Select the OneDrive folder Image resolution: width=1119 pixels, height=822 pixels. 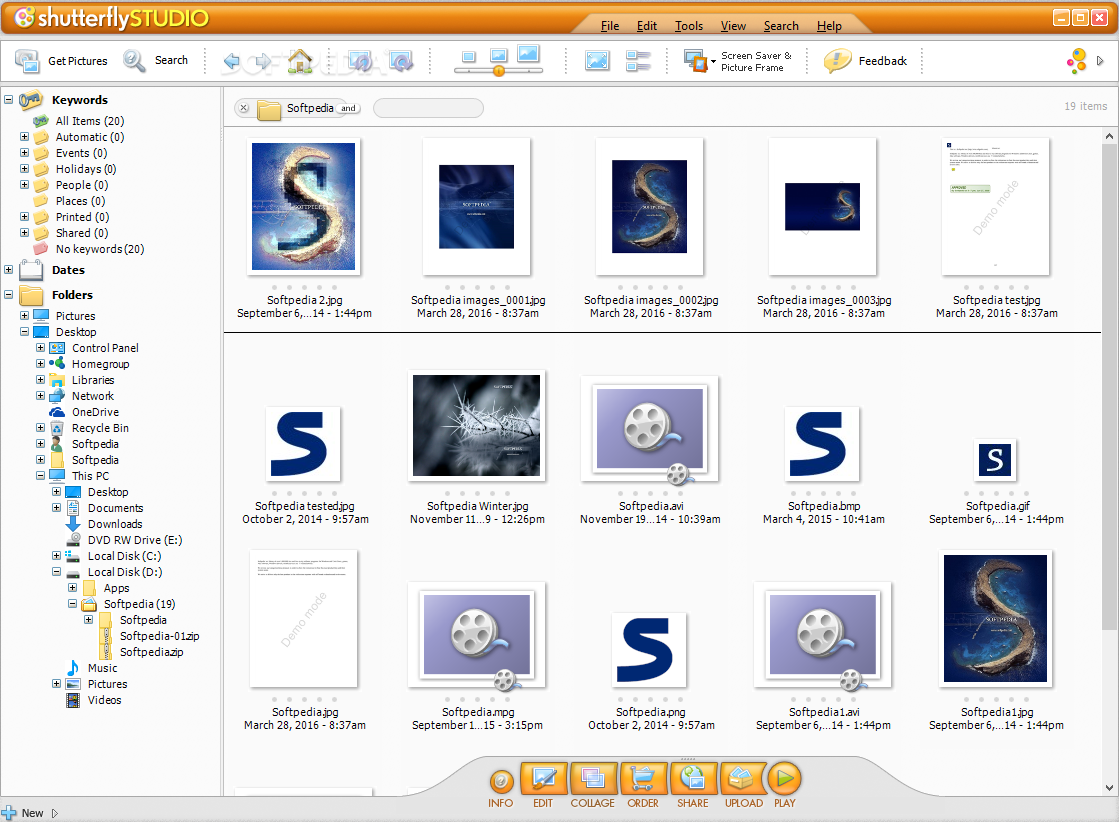(95, 412)
